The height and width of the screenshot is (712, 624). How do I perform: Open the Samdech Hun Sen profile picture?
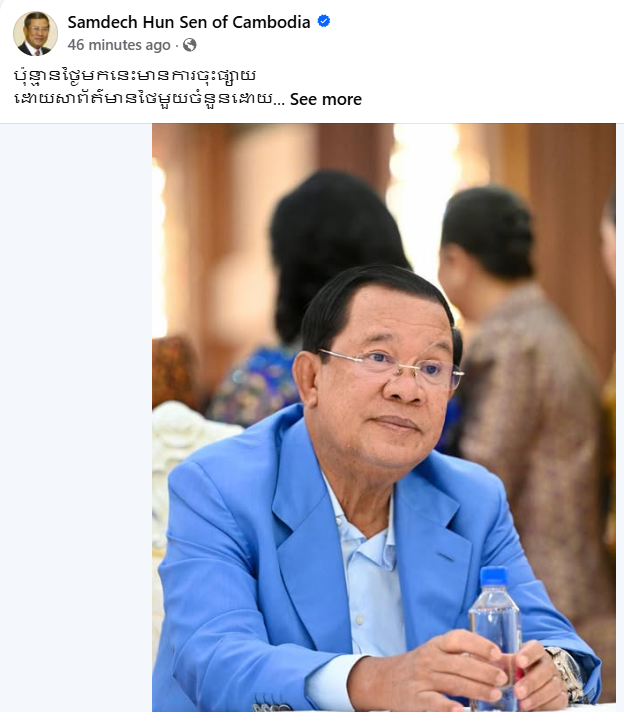(35, 34)
